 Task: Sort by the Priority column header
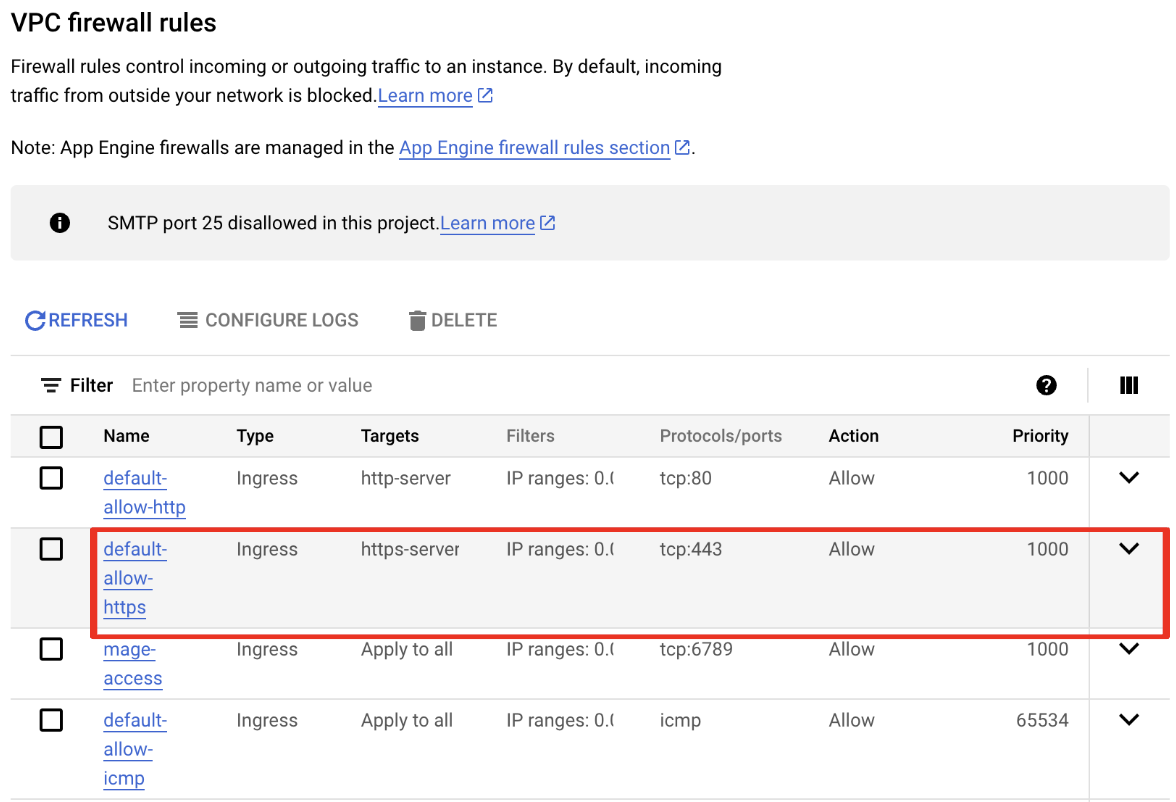click(x=1040, y=436)
